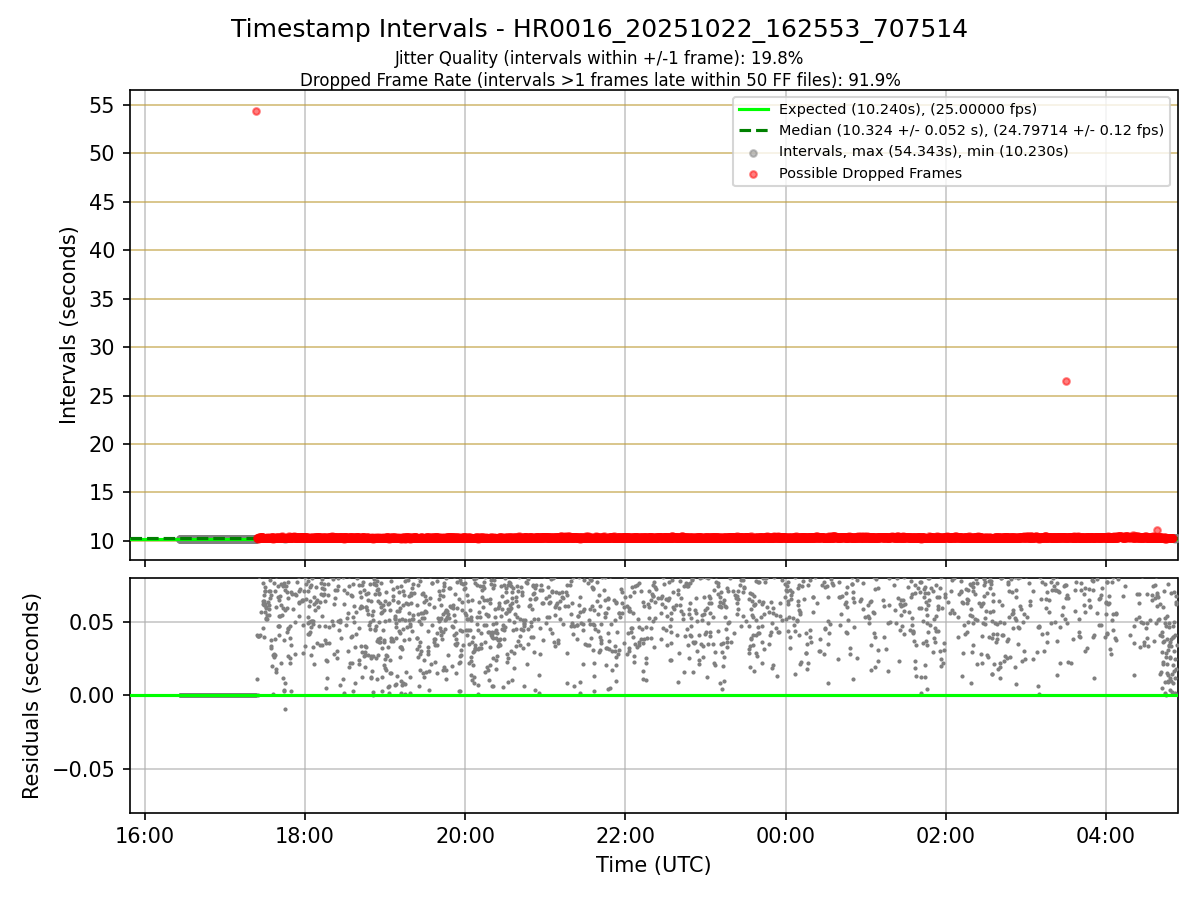Click the '04:00' x-axis tick label
The height and width of the screenshot is (900, 1200).
pos(1106,835)
